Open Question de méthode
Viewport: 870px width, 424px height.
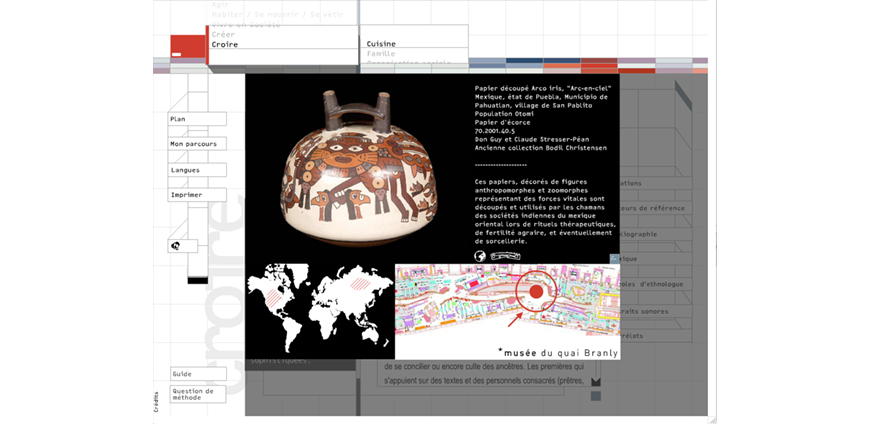tap(198, 394)
